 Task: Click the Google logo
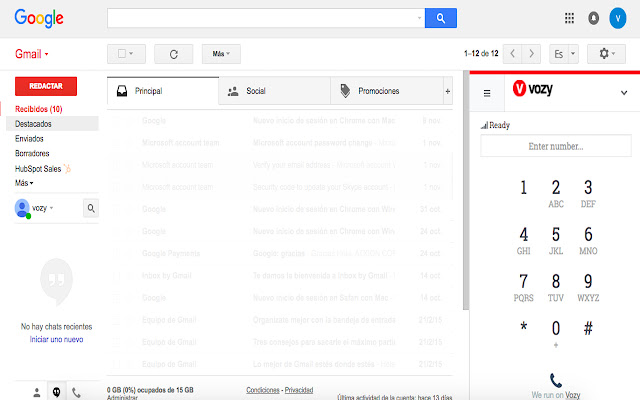pos(39,18)
